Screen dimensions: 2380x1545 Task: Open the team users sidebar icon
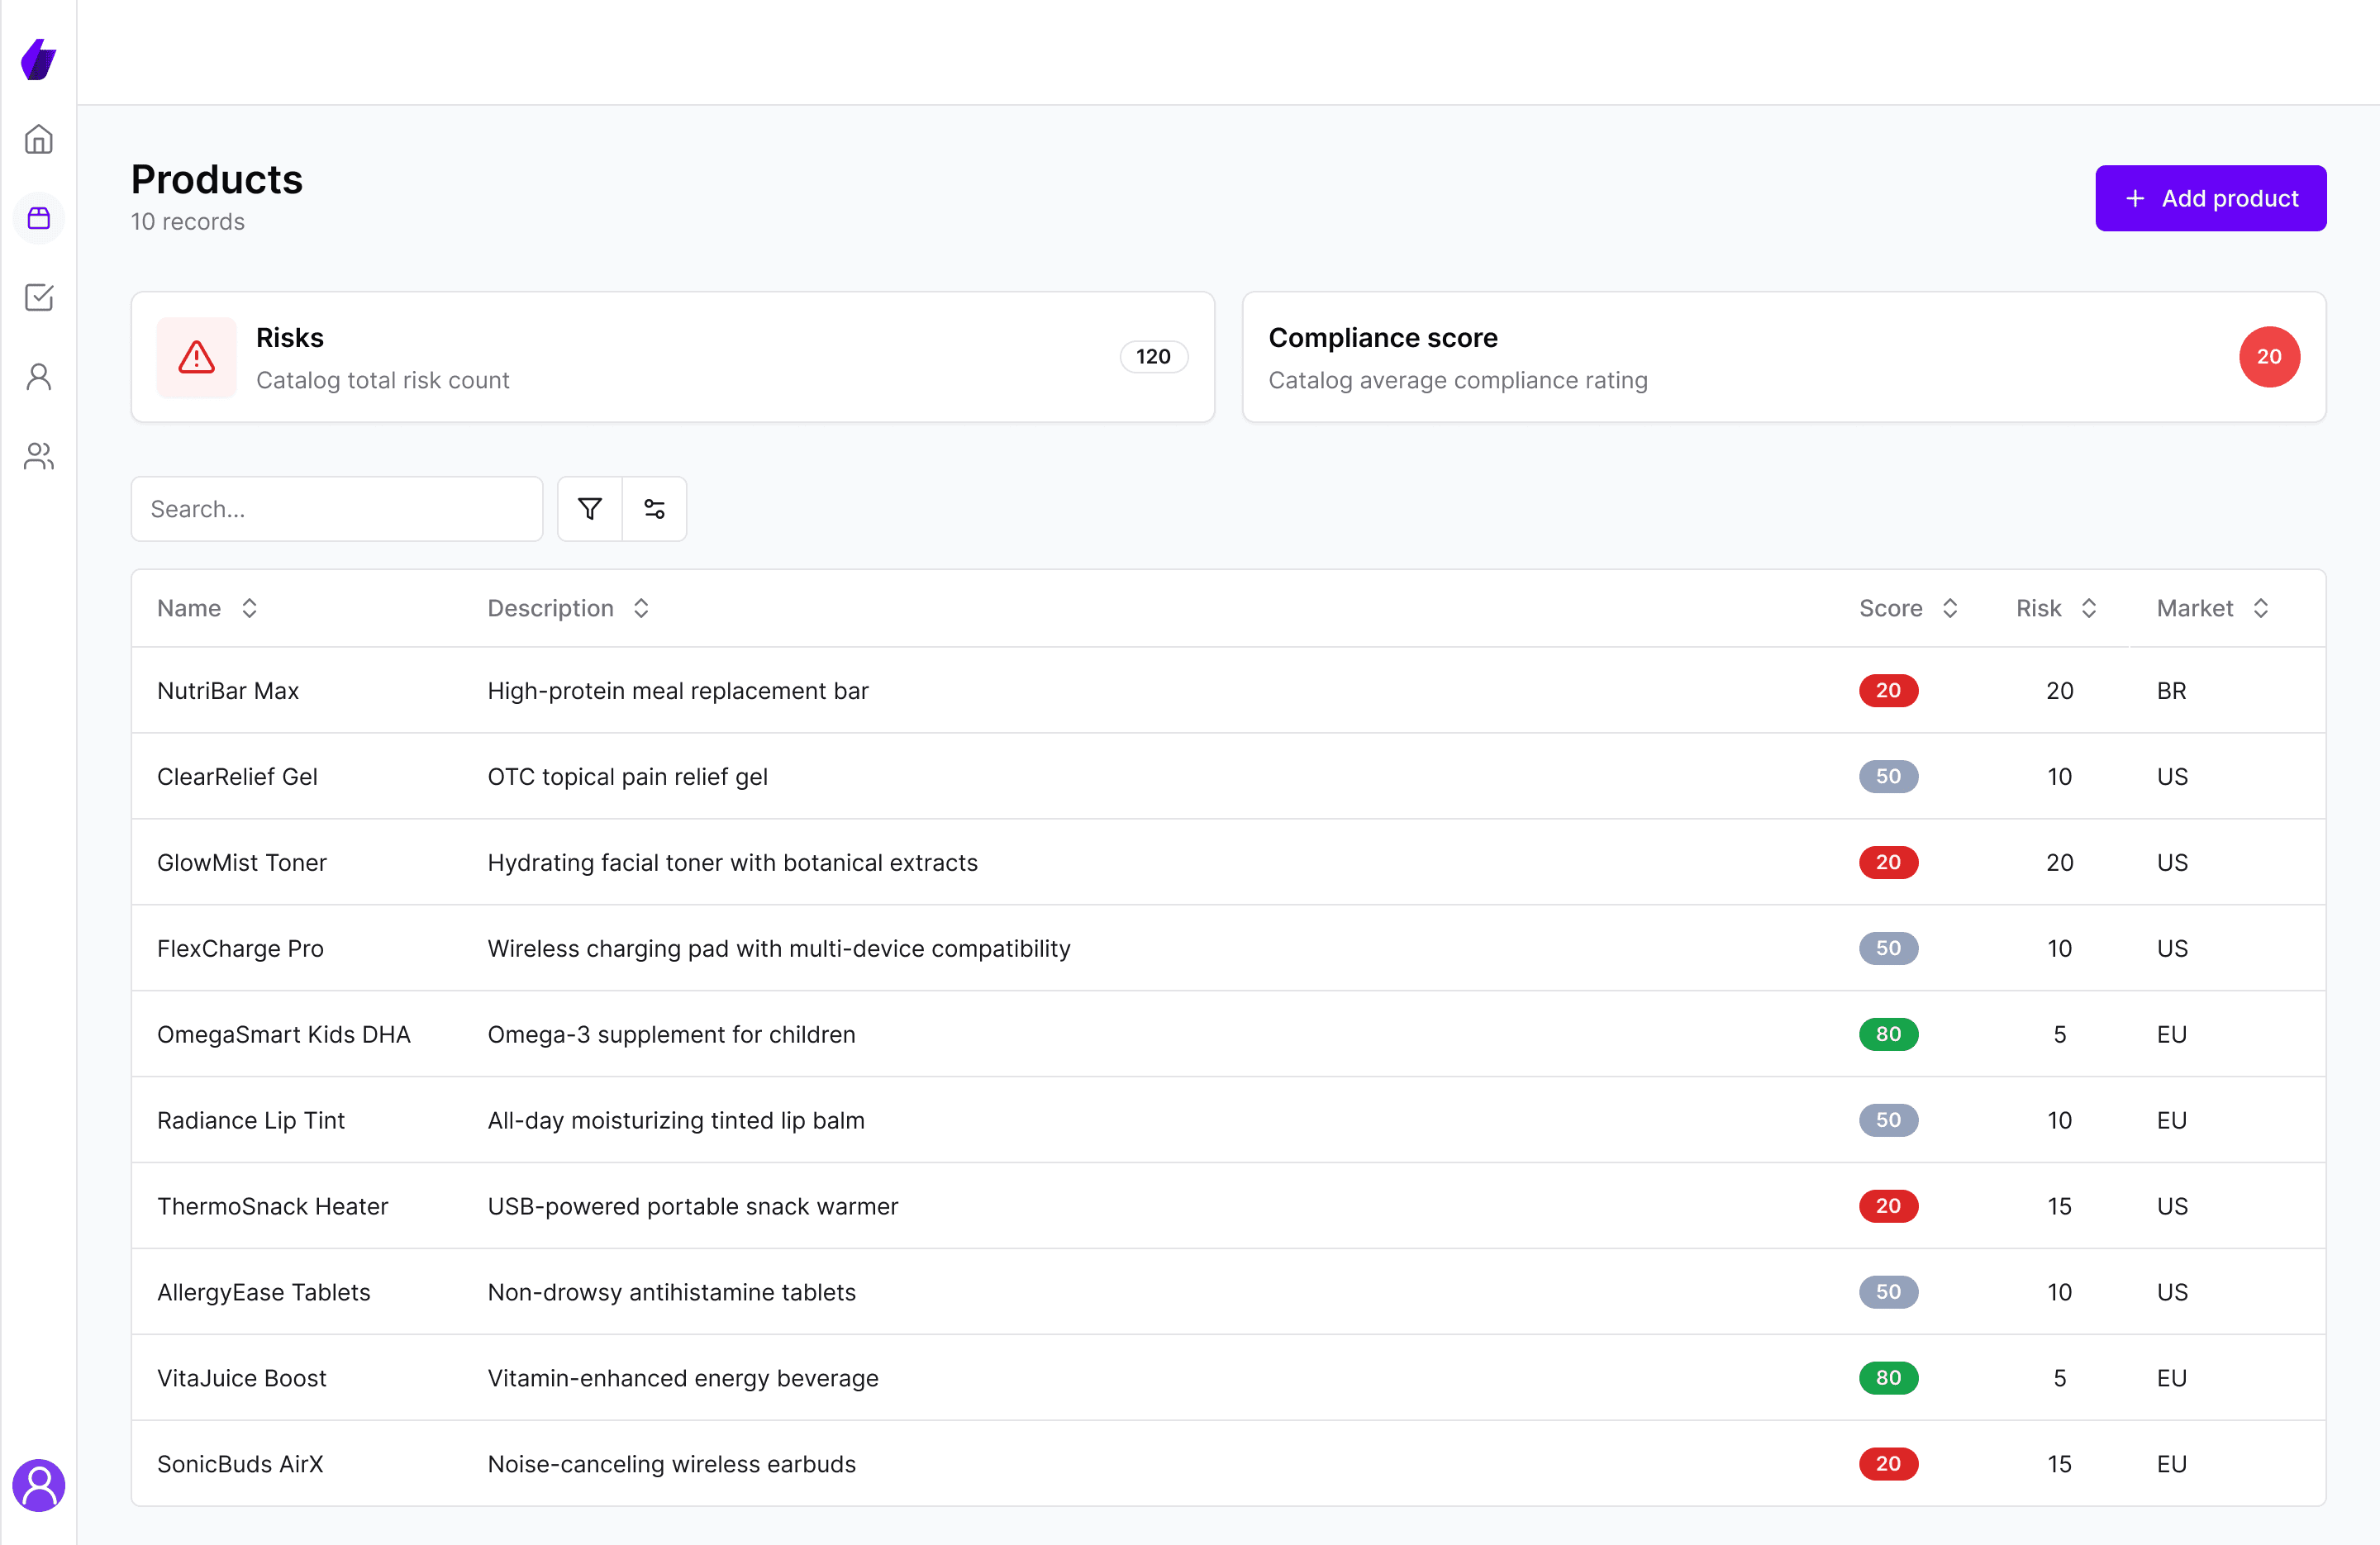pyautogui.click(x=38, y=456)
